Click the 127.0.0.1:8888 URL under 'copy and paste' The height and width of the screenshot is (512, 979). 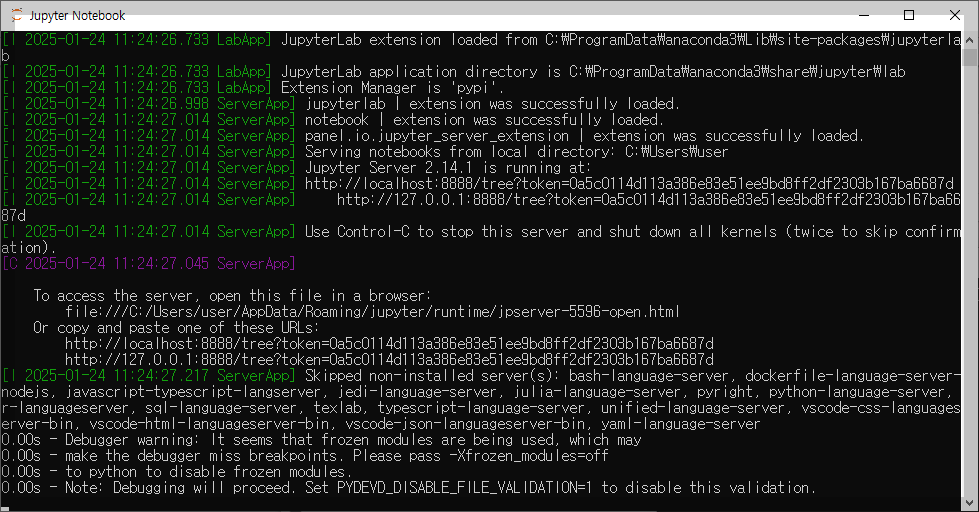coord(389,360)
